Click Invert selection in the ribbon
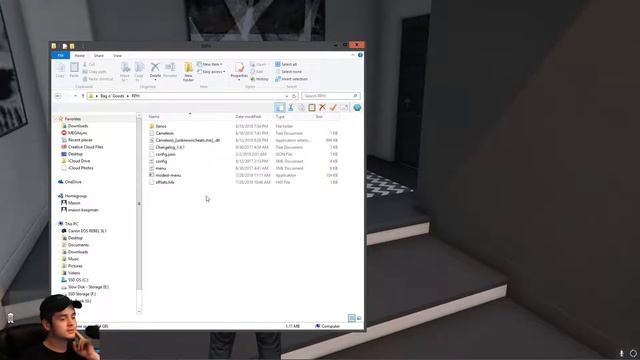 tap(291, 79)
